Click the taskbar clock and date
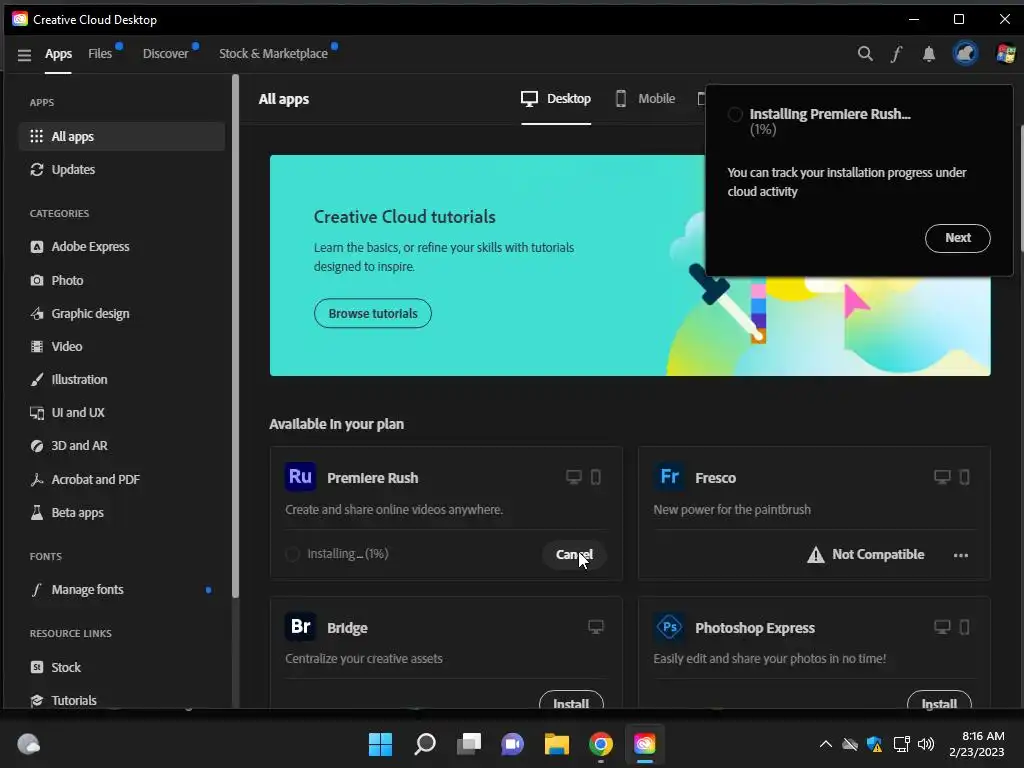 (x=976, y=744)
